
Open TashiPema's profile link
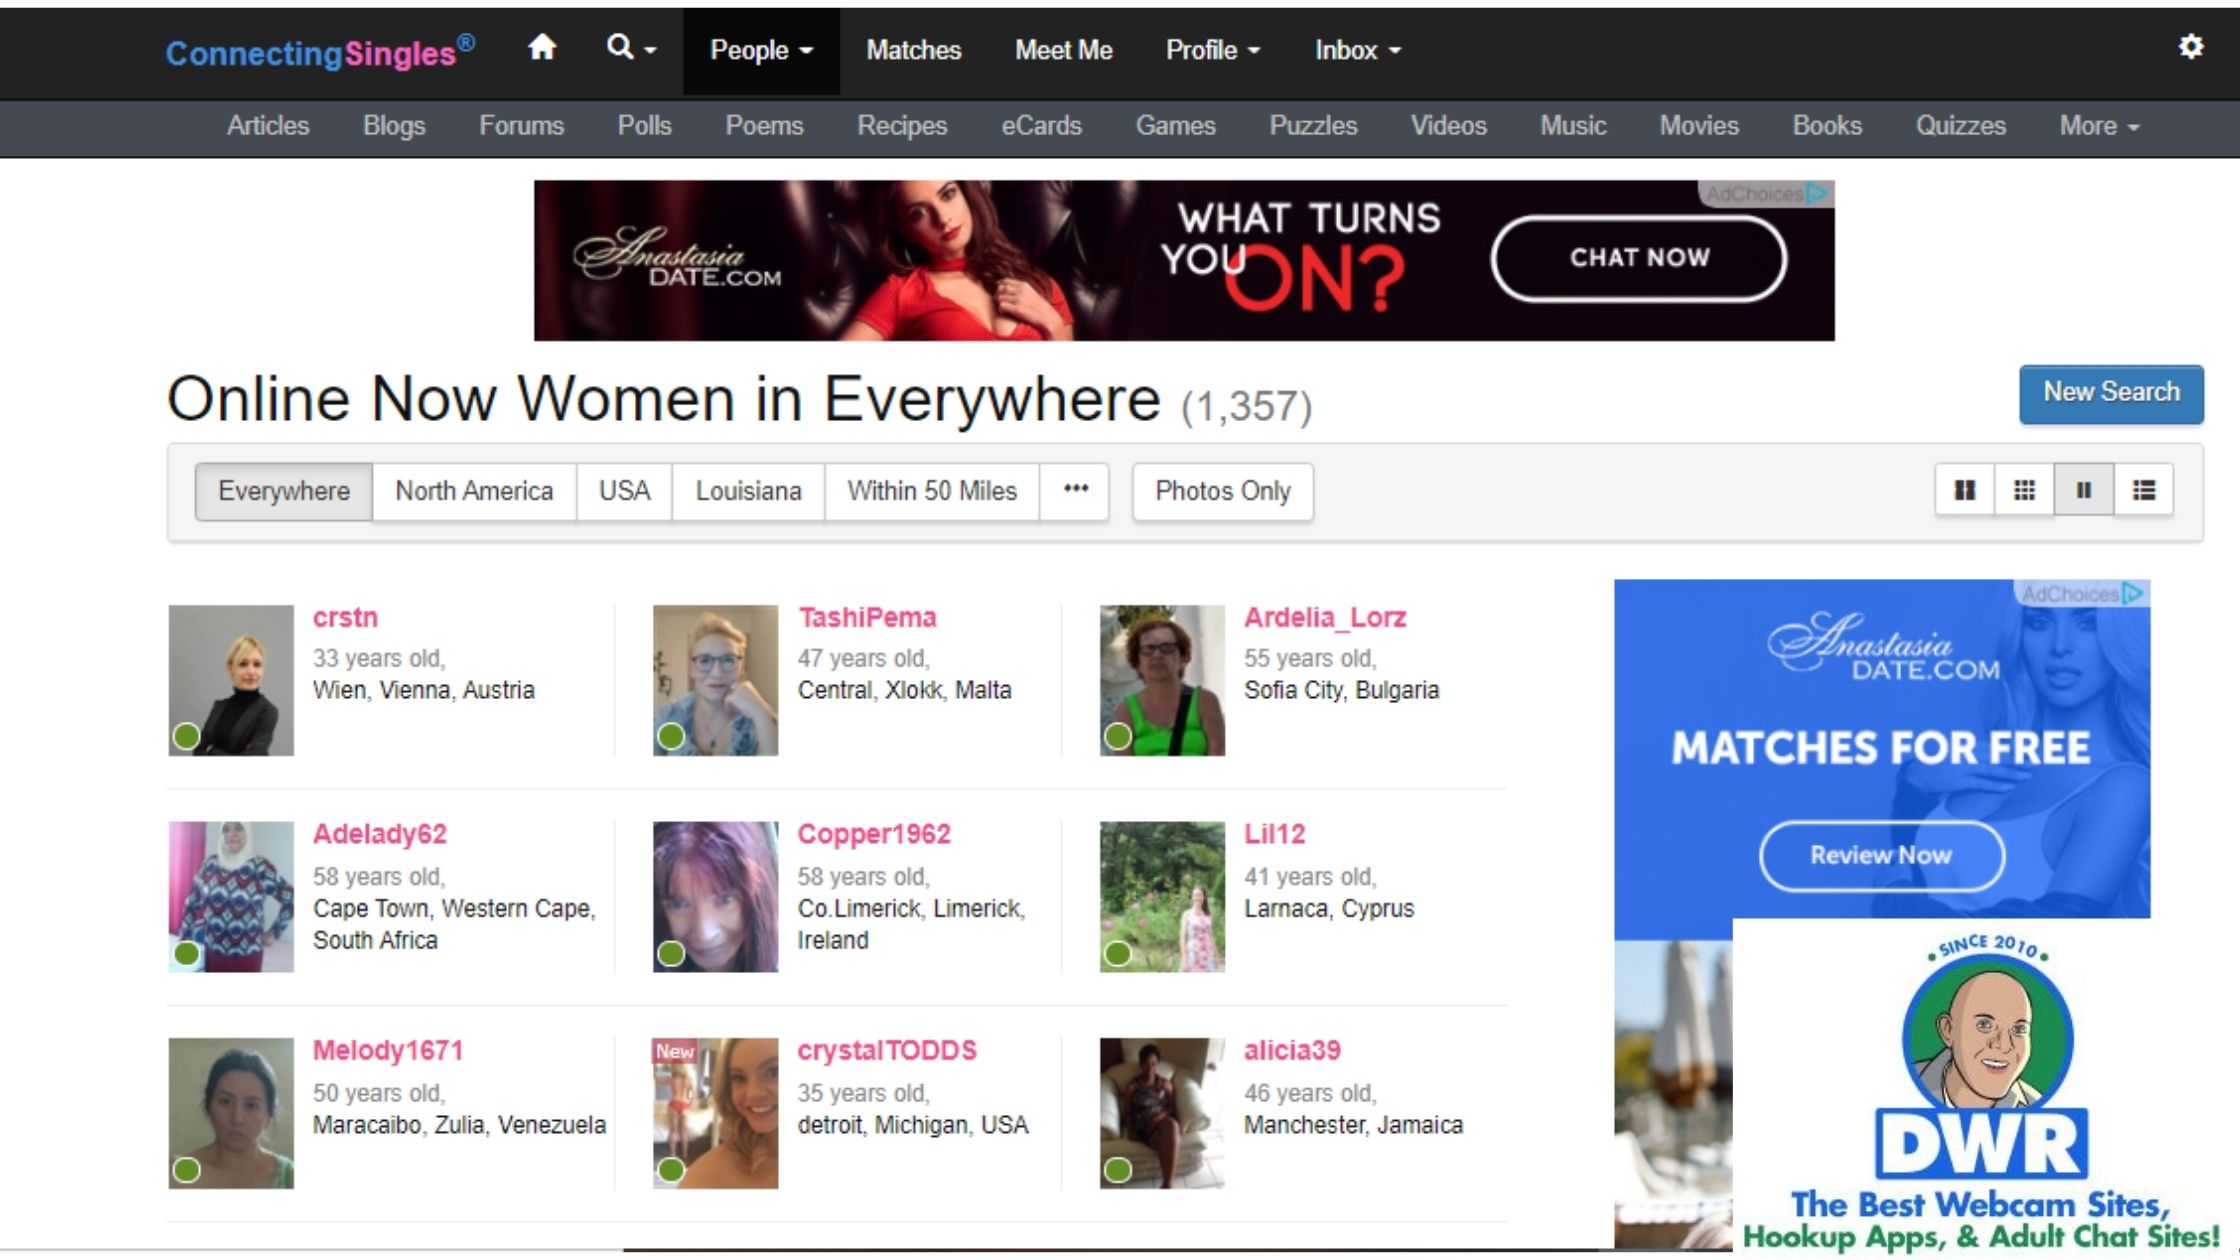tap(866, 618)
